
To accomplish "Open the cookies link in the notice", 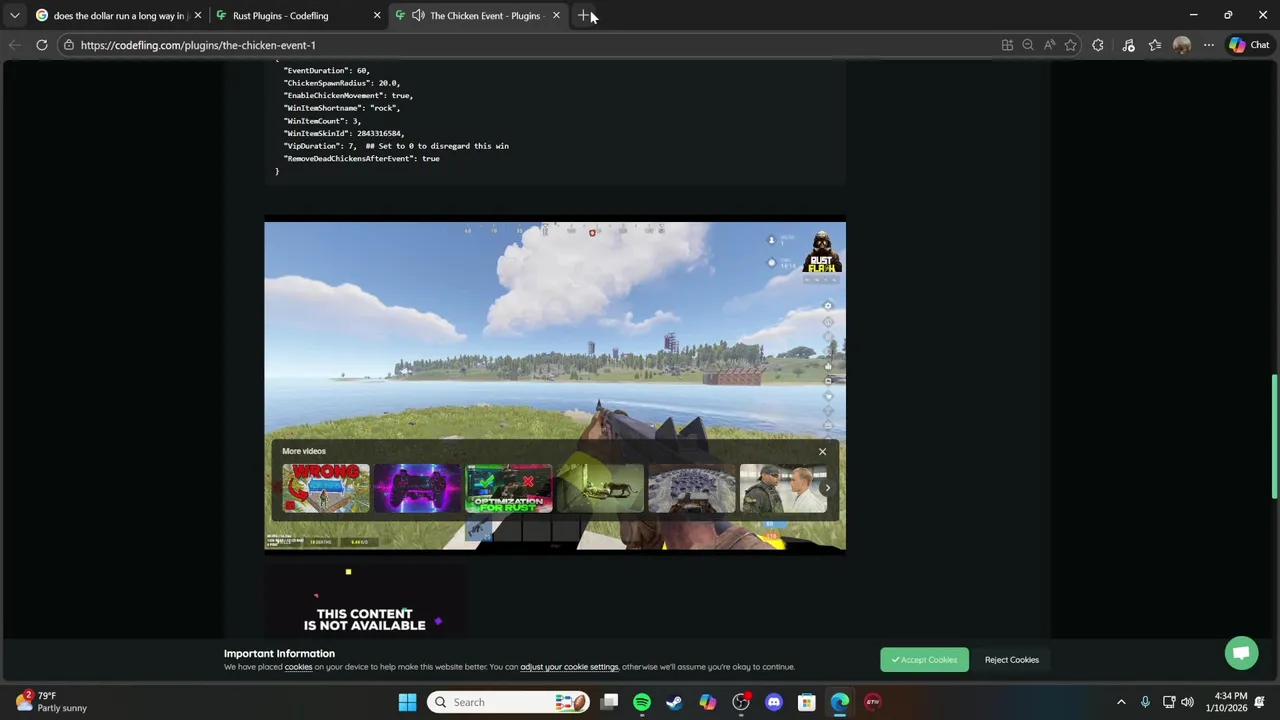I will pyautogui.click(x=298, y=667).
